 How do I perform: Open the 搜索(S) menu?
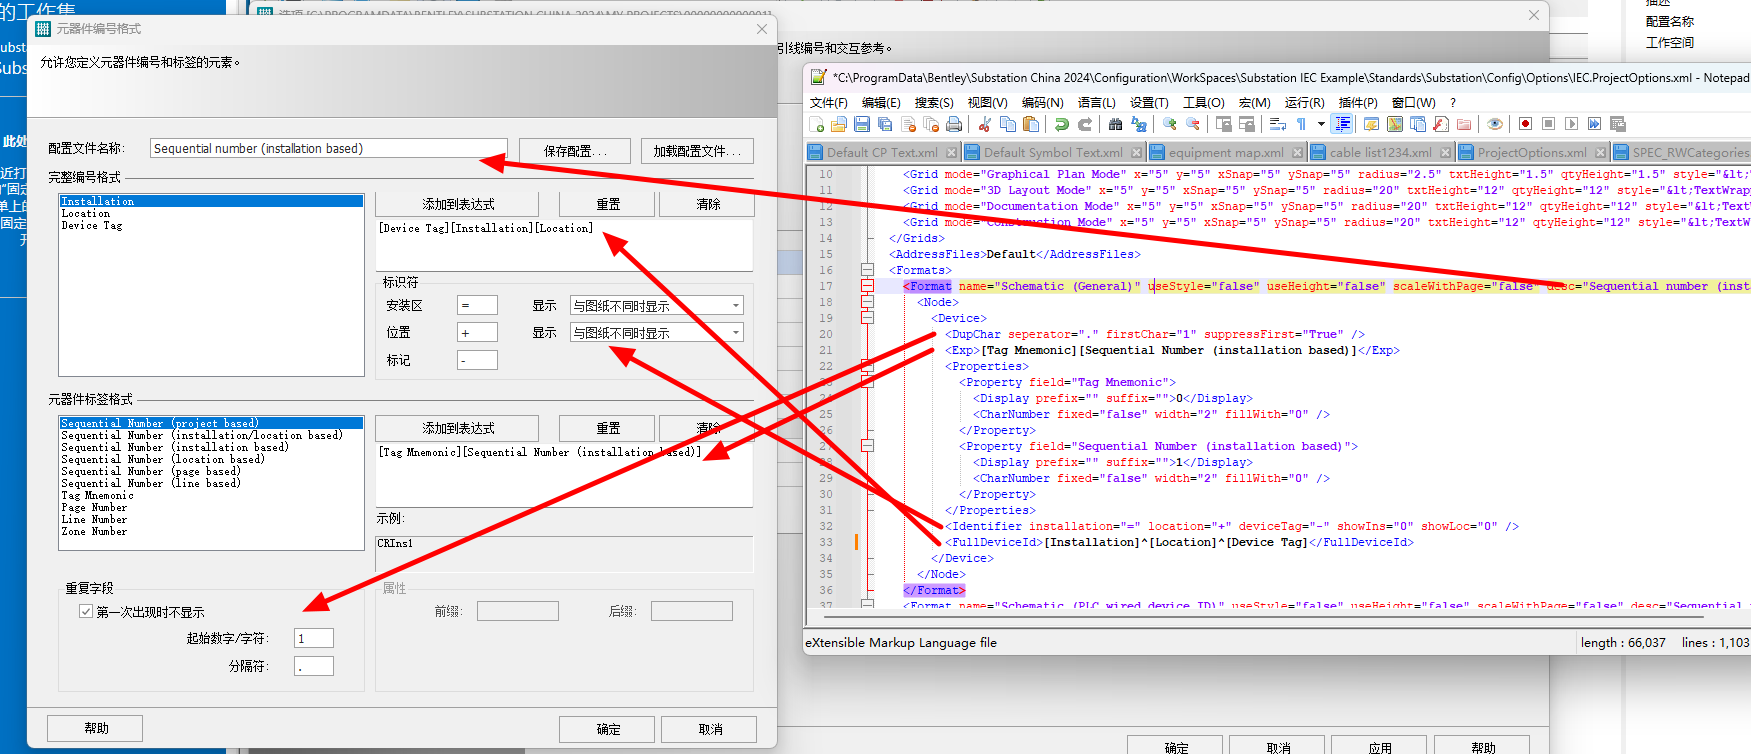(x=934, y=103)
